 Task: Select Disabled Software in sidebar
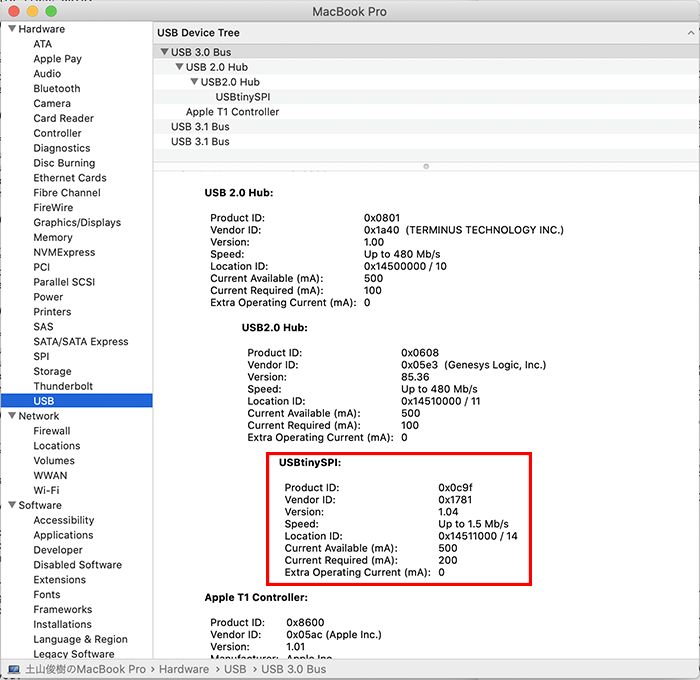pyautogui.click(x=78, y=565)
